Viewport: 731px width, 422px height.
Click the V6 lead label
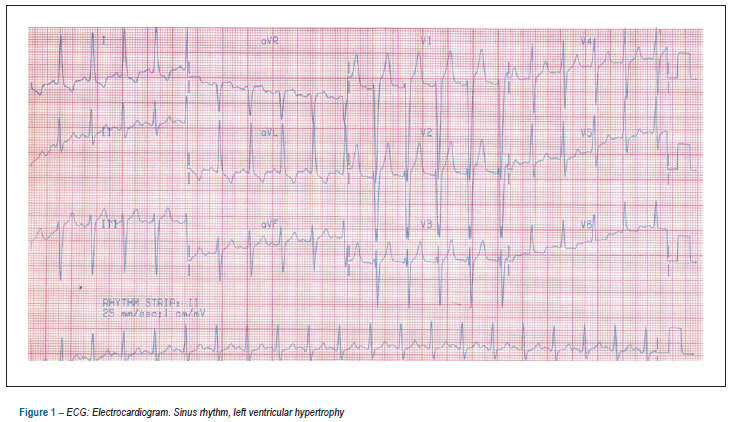click(x=586, y=225)
